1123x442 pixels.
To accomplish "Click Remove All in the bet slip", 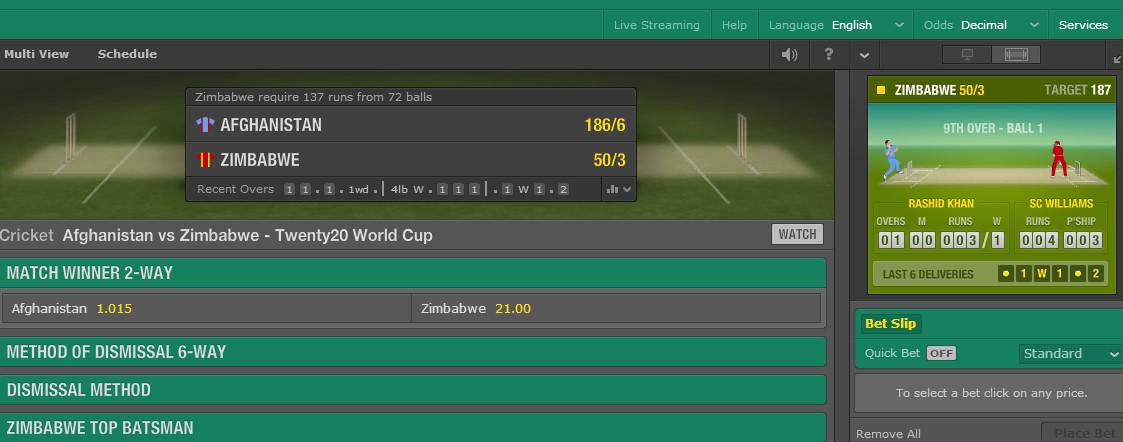I will click(x=888, y=434).
